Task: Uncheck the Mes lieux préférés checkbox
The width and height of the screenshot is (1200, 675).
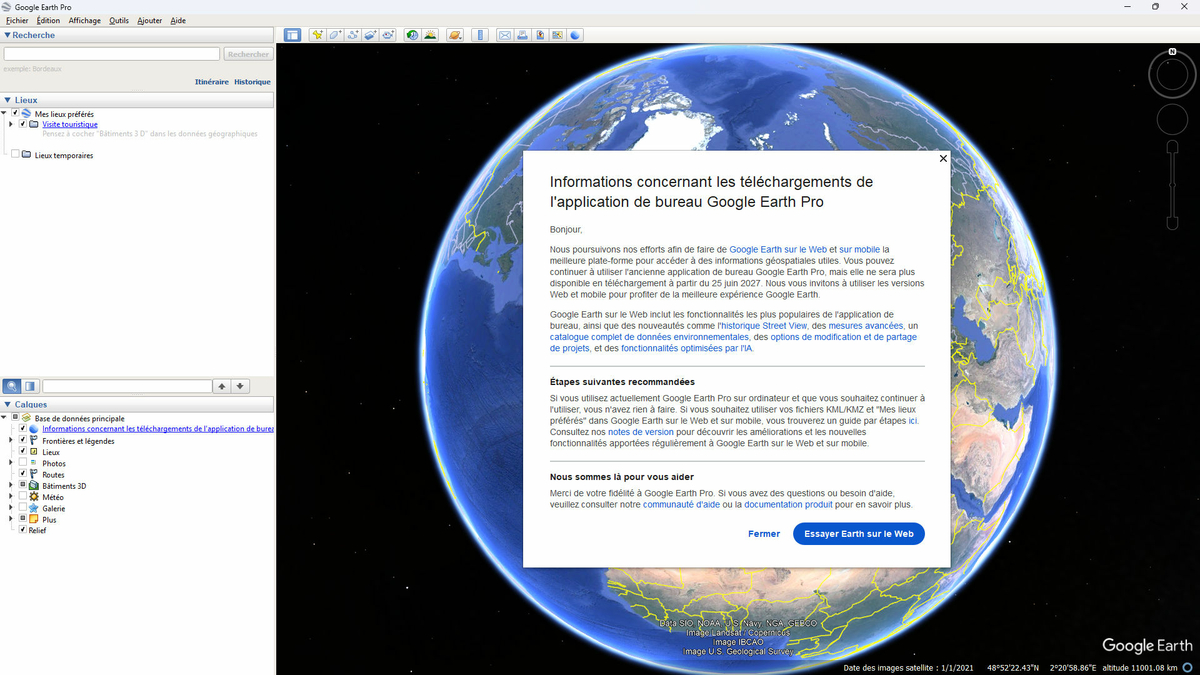Action: [15, 114]
